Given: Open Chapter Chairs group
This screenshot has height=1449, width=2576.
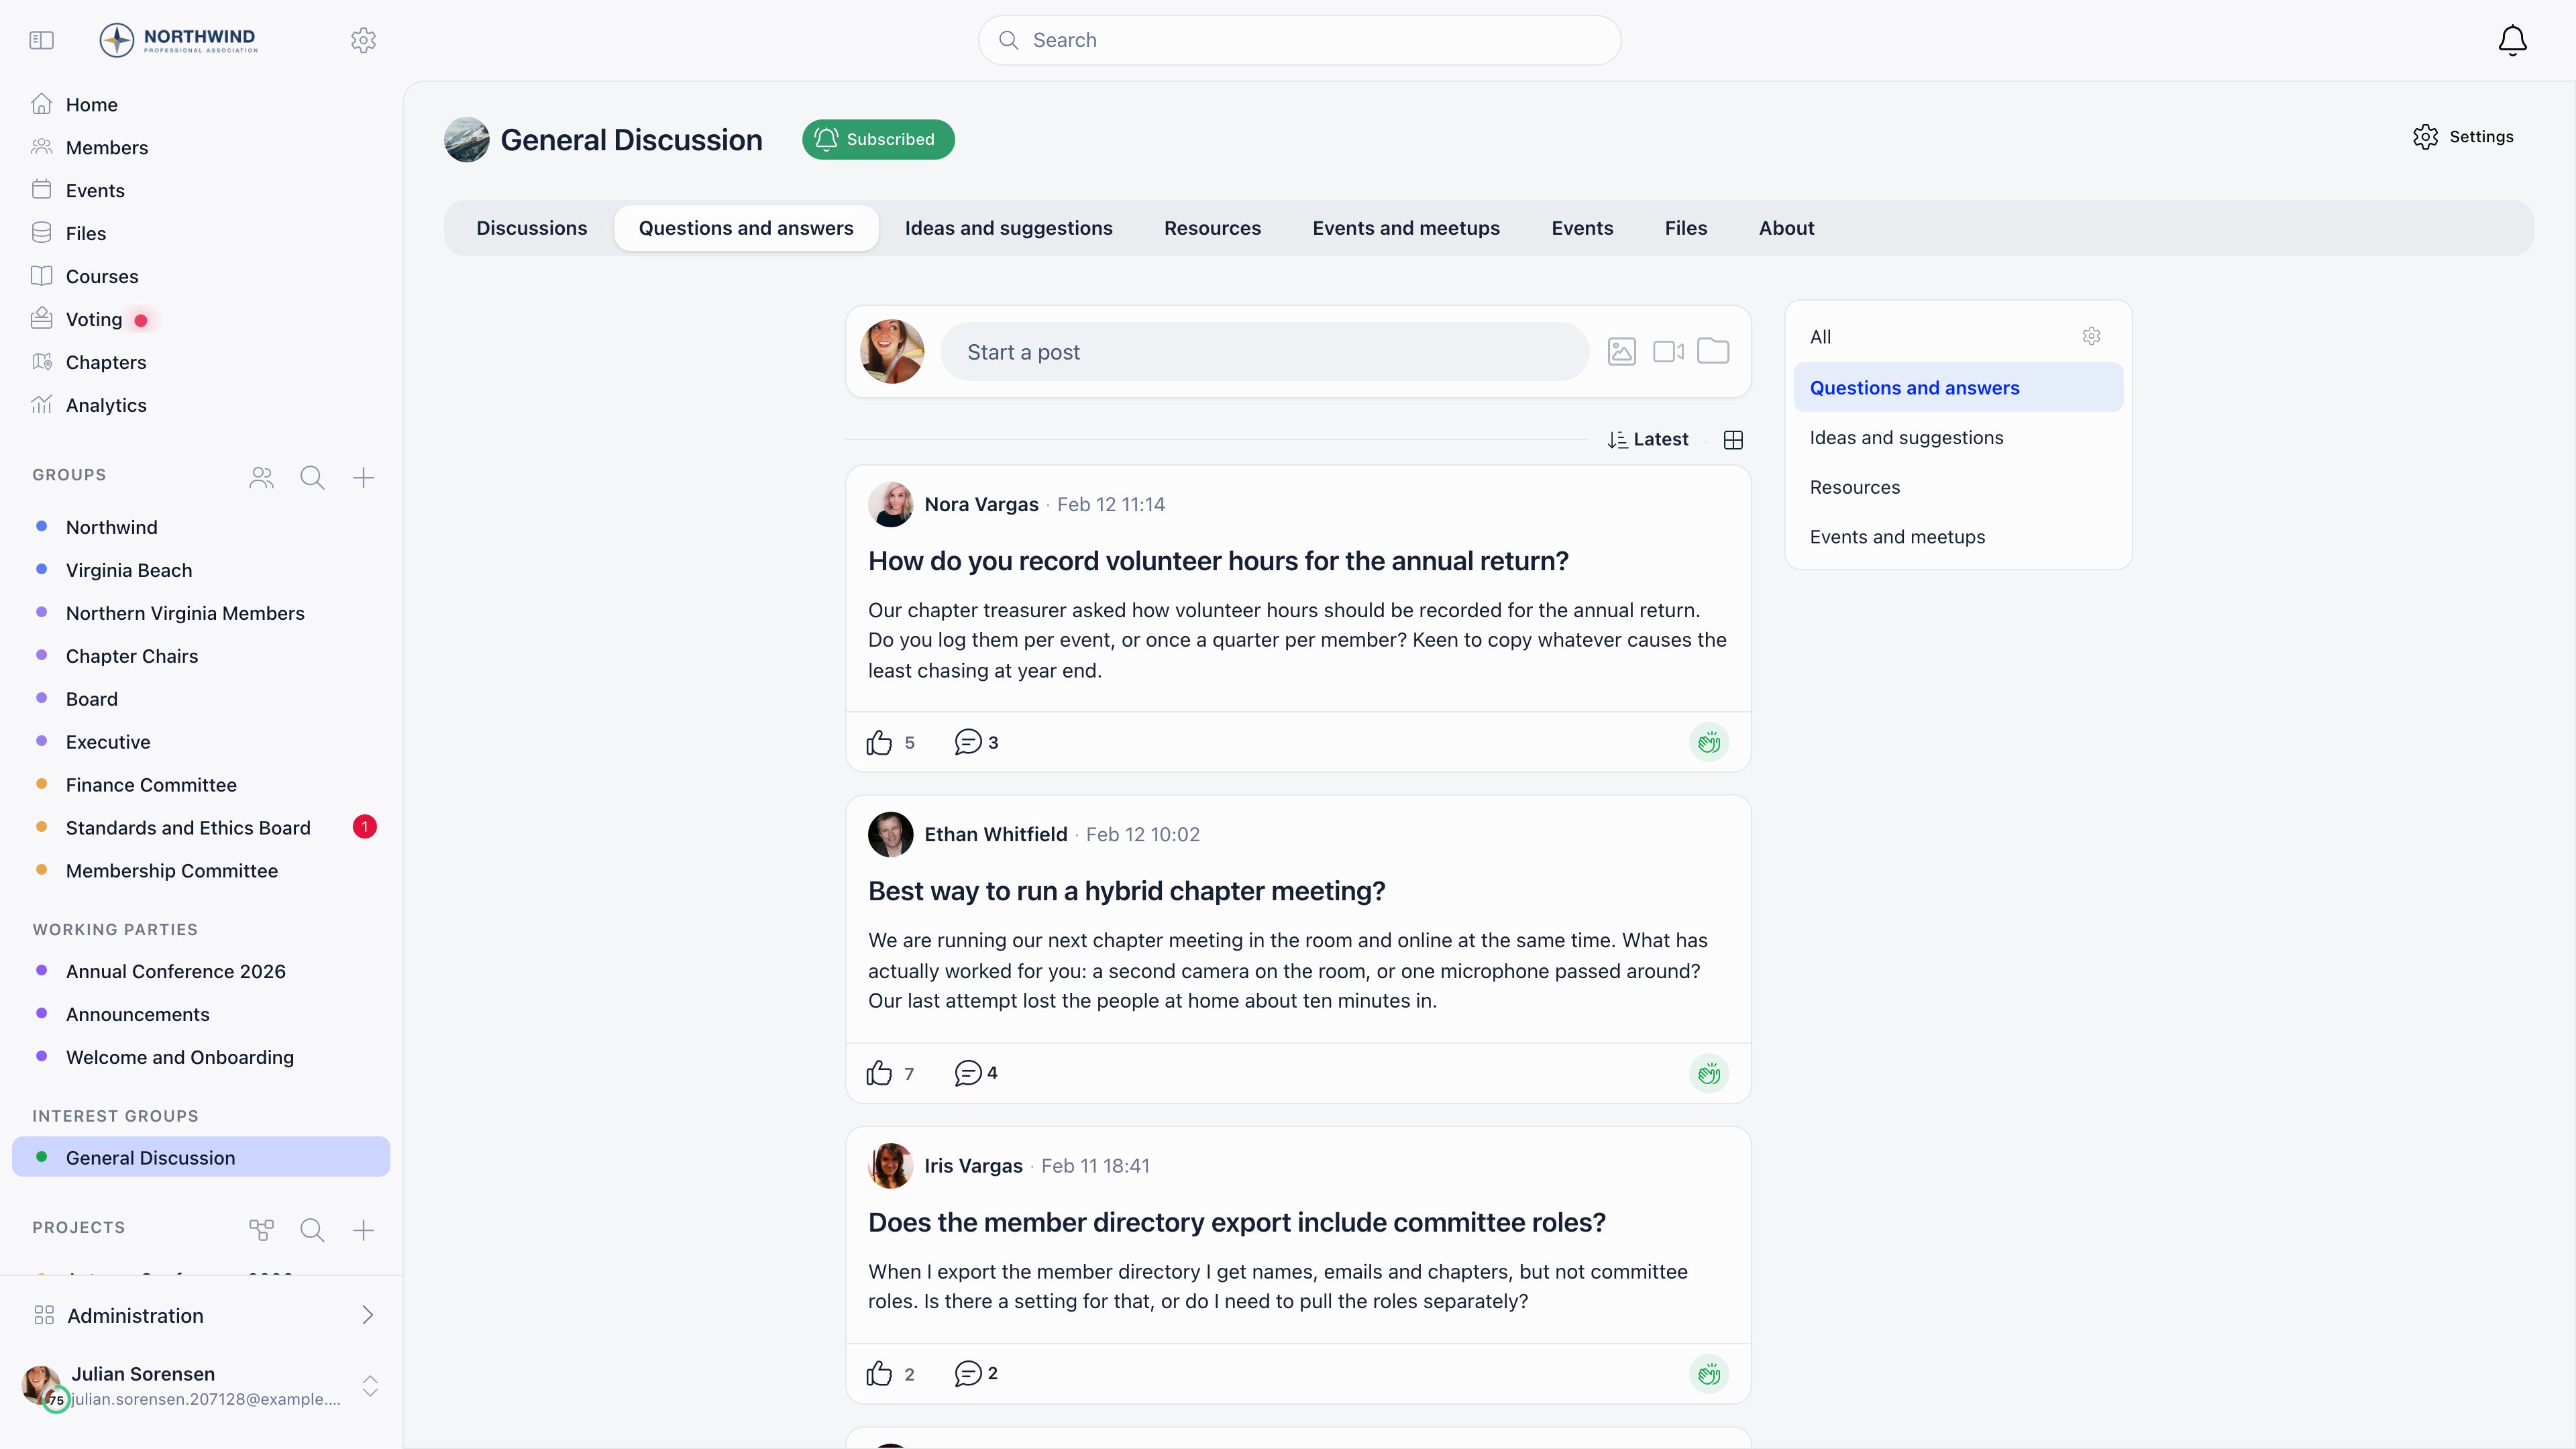Looking at the screenshot, I should click(201, 656).
